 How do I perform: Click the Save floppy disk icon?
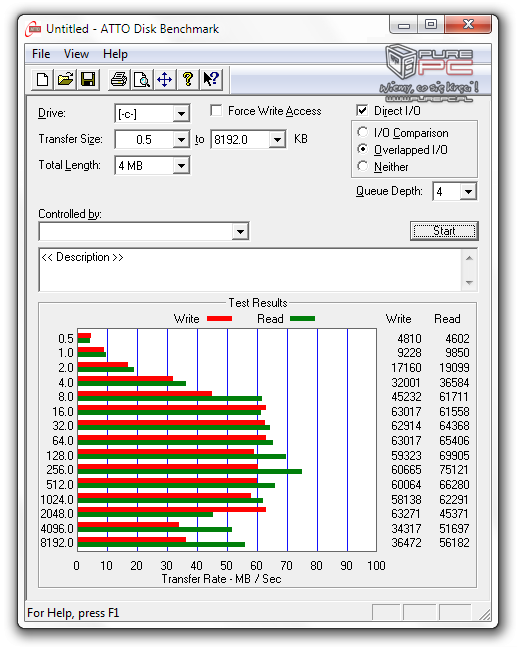(88, 79)
